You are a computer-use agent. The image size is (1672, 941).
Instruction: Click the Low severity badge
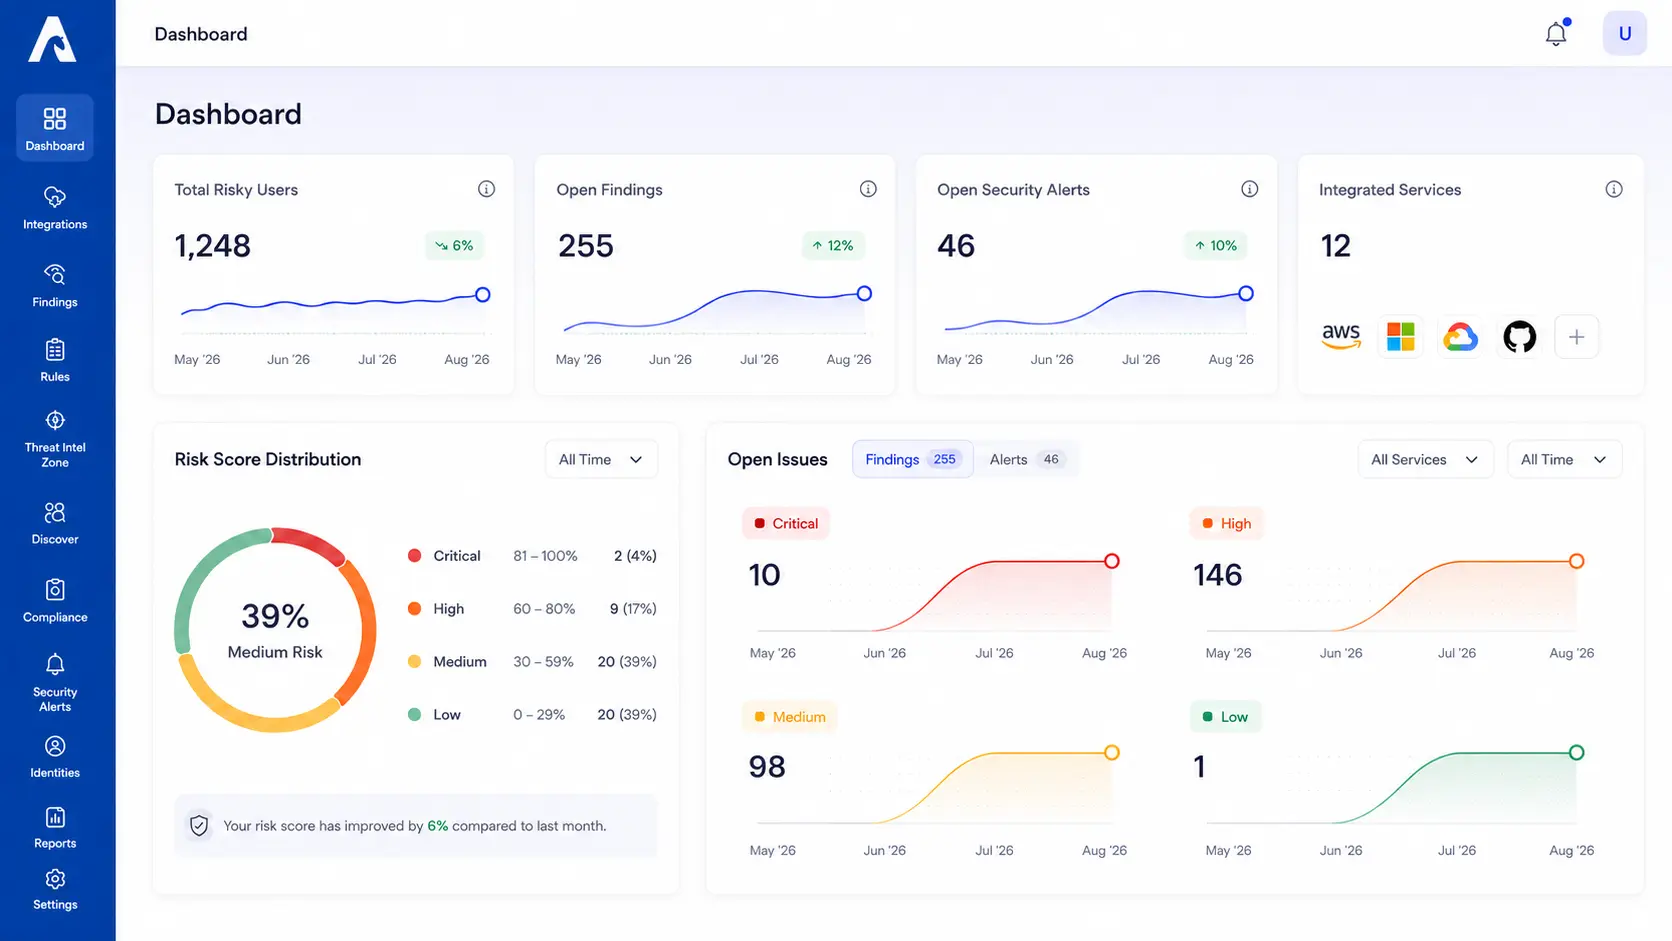pyautogui.click(x=1225, y=717)
